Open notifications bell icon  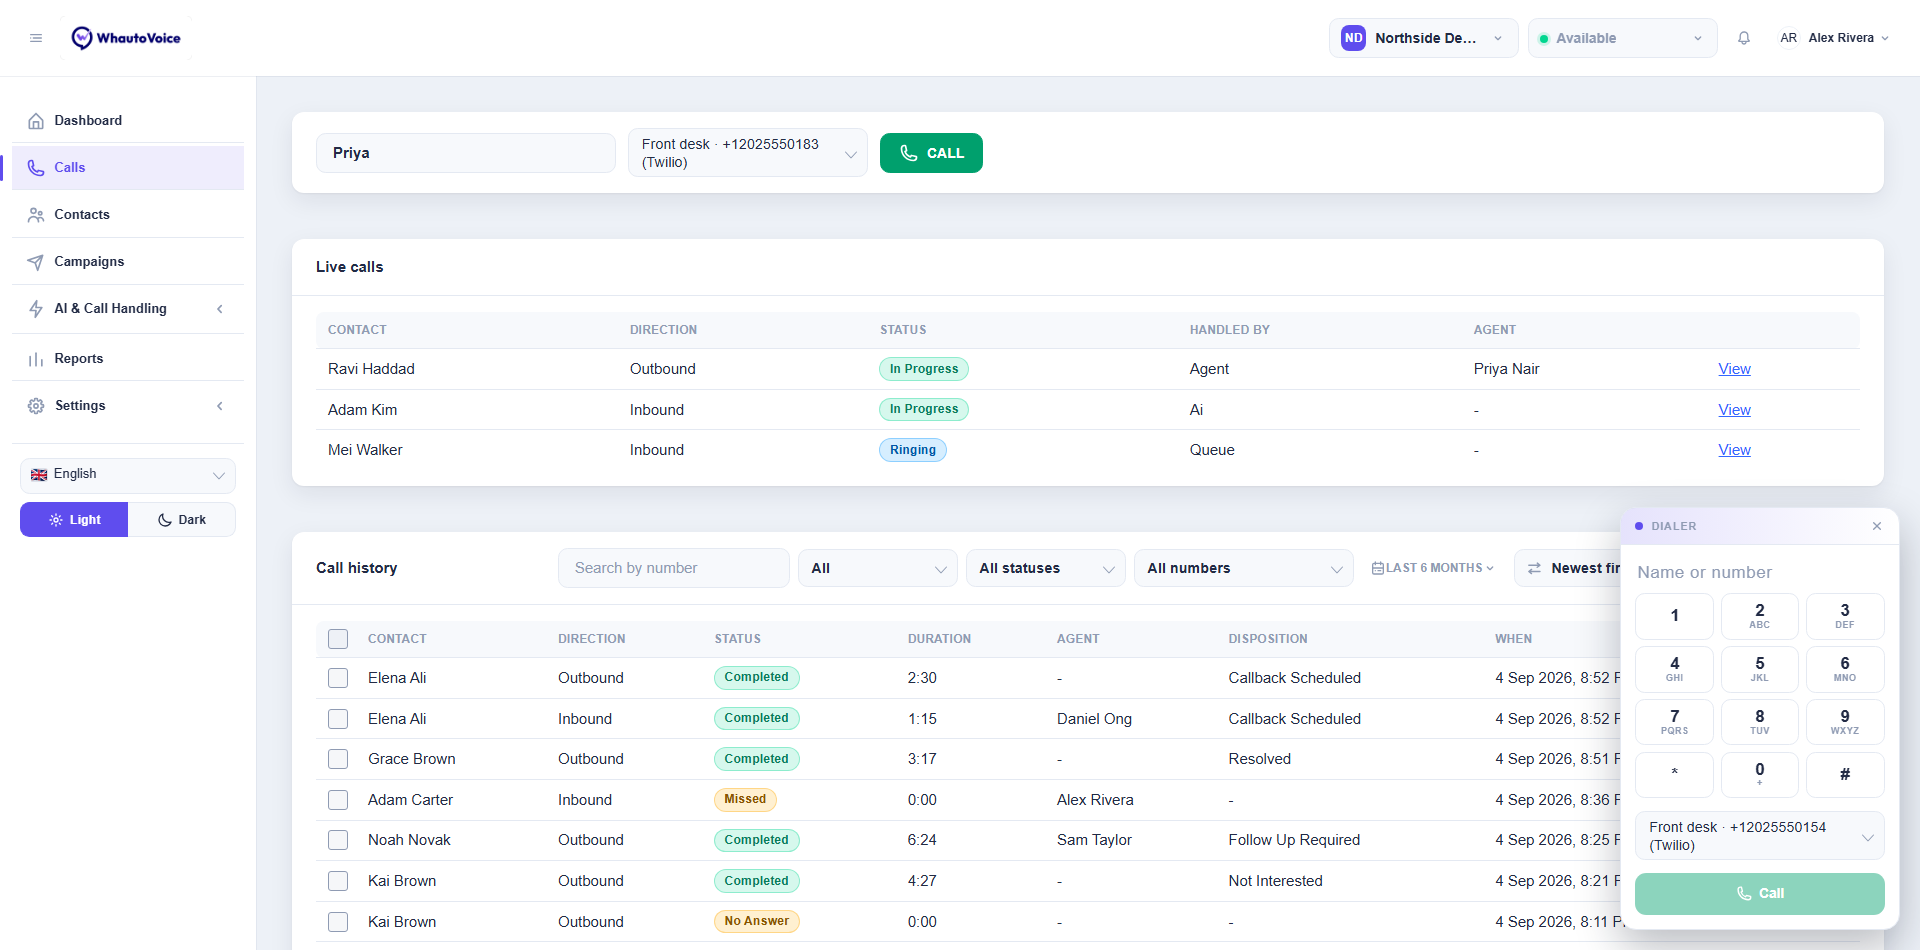pyautogui.click(x=1744, y=38)
